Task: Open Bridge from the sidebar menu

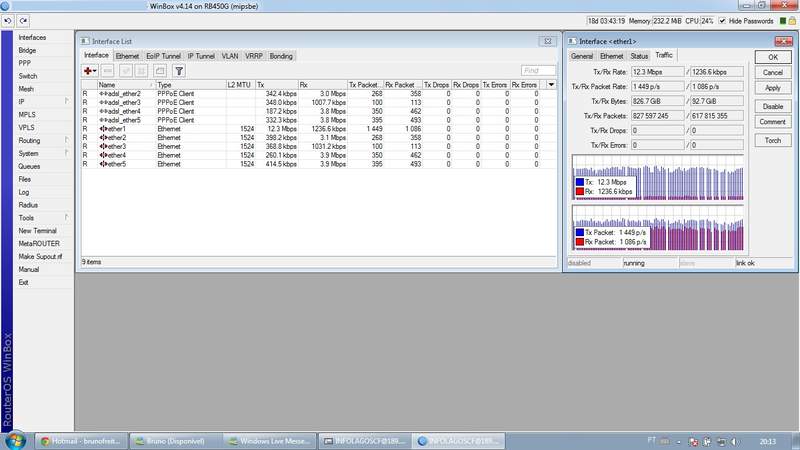Action: click(27, 51)
